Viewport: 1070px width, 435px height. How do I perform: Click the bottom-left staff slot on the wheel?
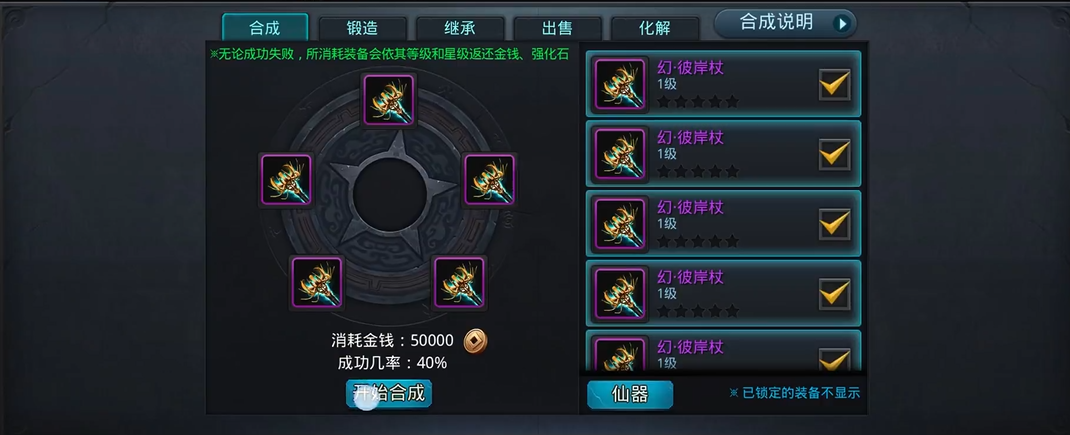tap(317, 282)
